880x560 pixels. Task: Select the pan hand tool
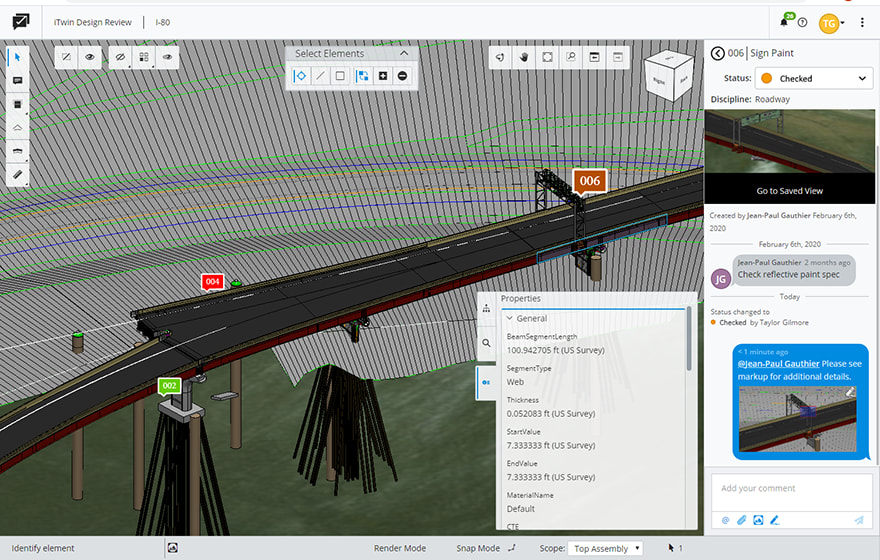tap(524, 57)
